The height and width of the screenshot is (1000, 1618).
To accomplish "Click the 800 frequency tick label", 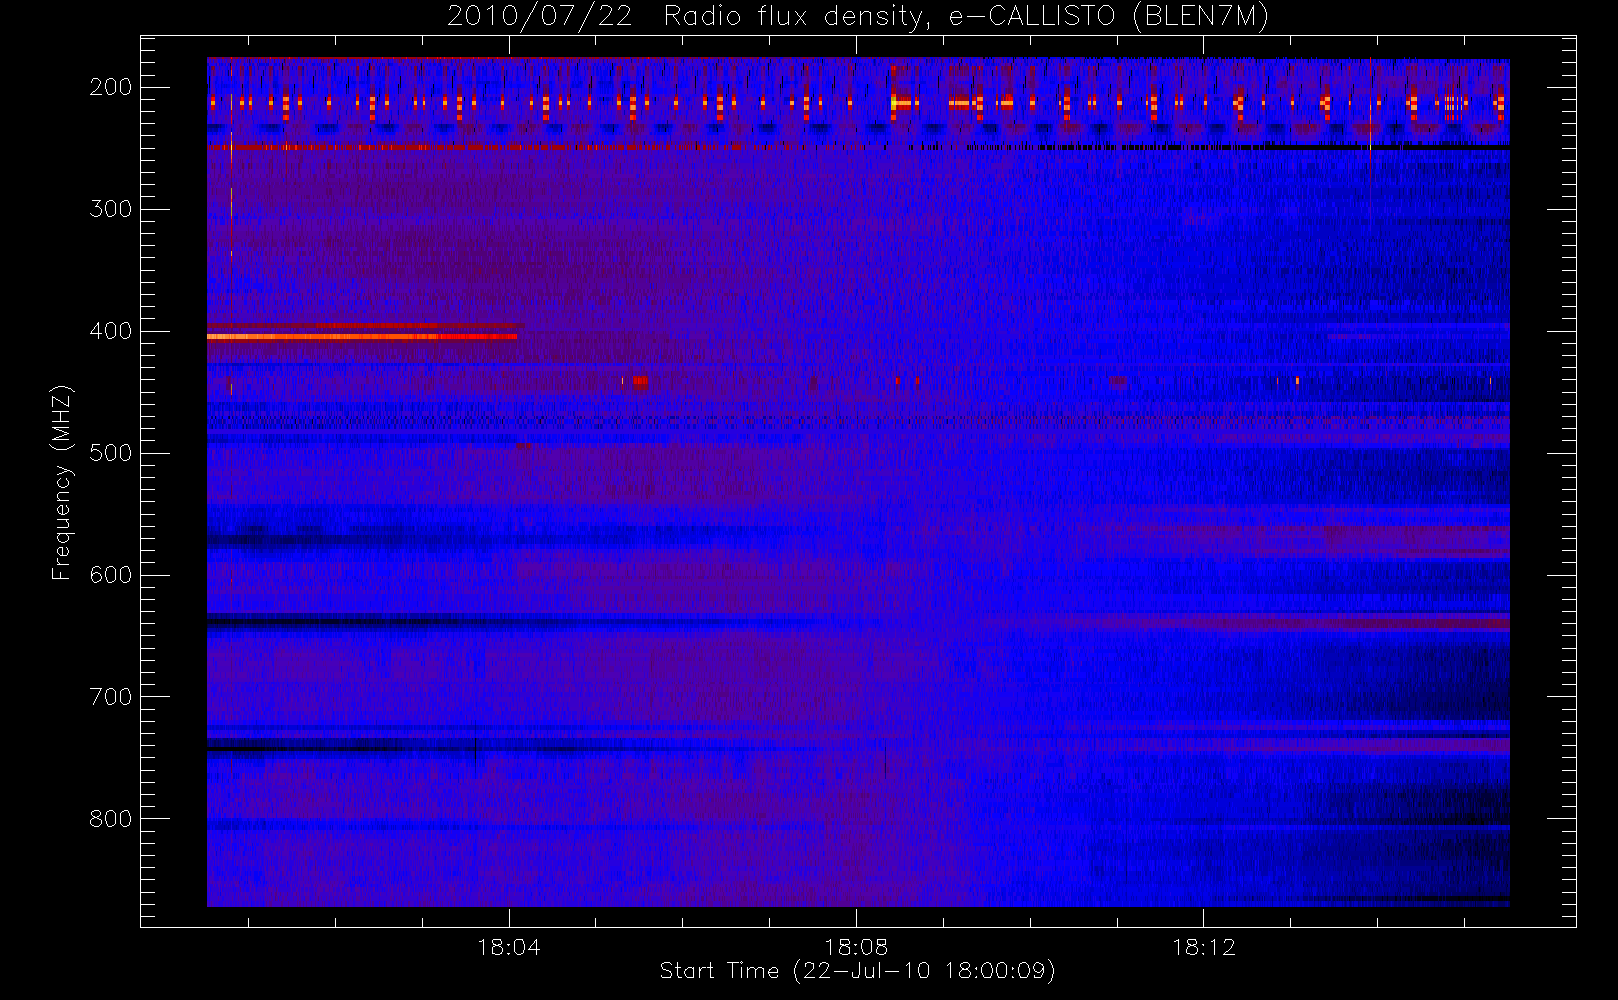I will pos(111,819).
